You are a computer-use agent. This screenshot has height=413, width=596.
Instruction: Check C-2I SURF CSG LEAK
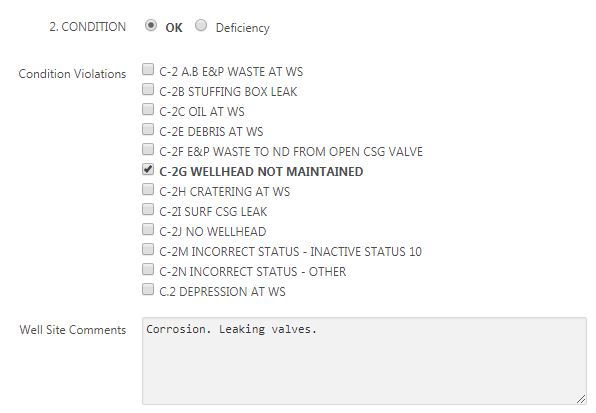pyautogui.click(x=148, y=209)
